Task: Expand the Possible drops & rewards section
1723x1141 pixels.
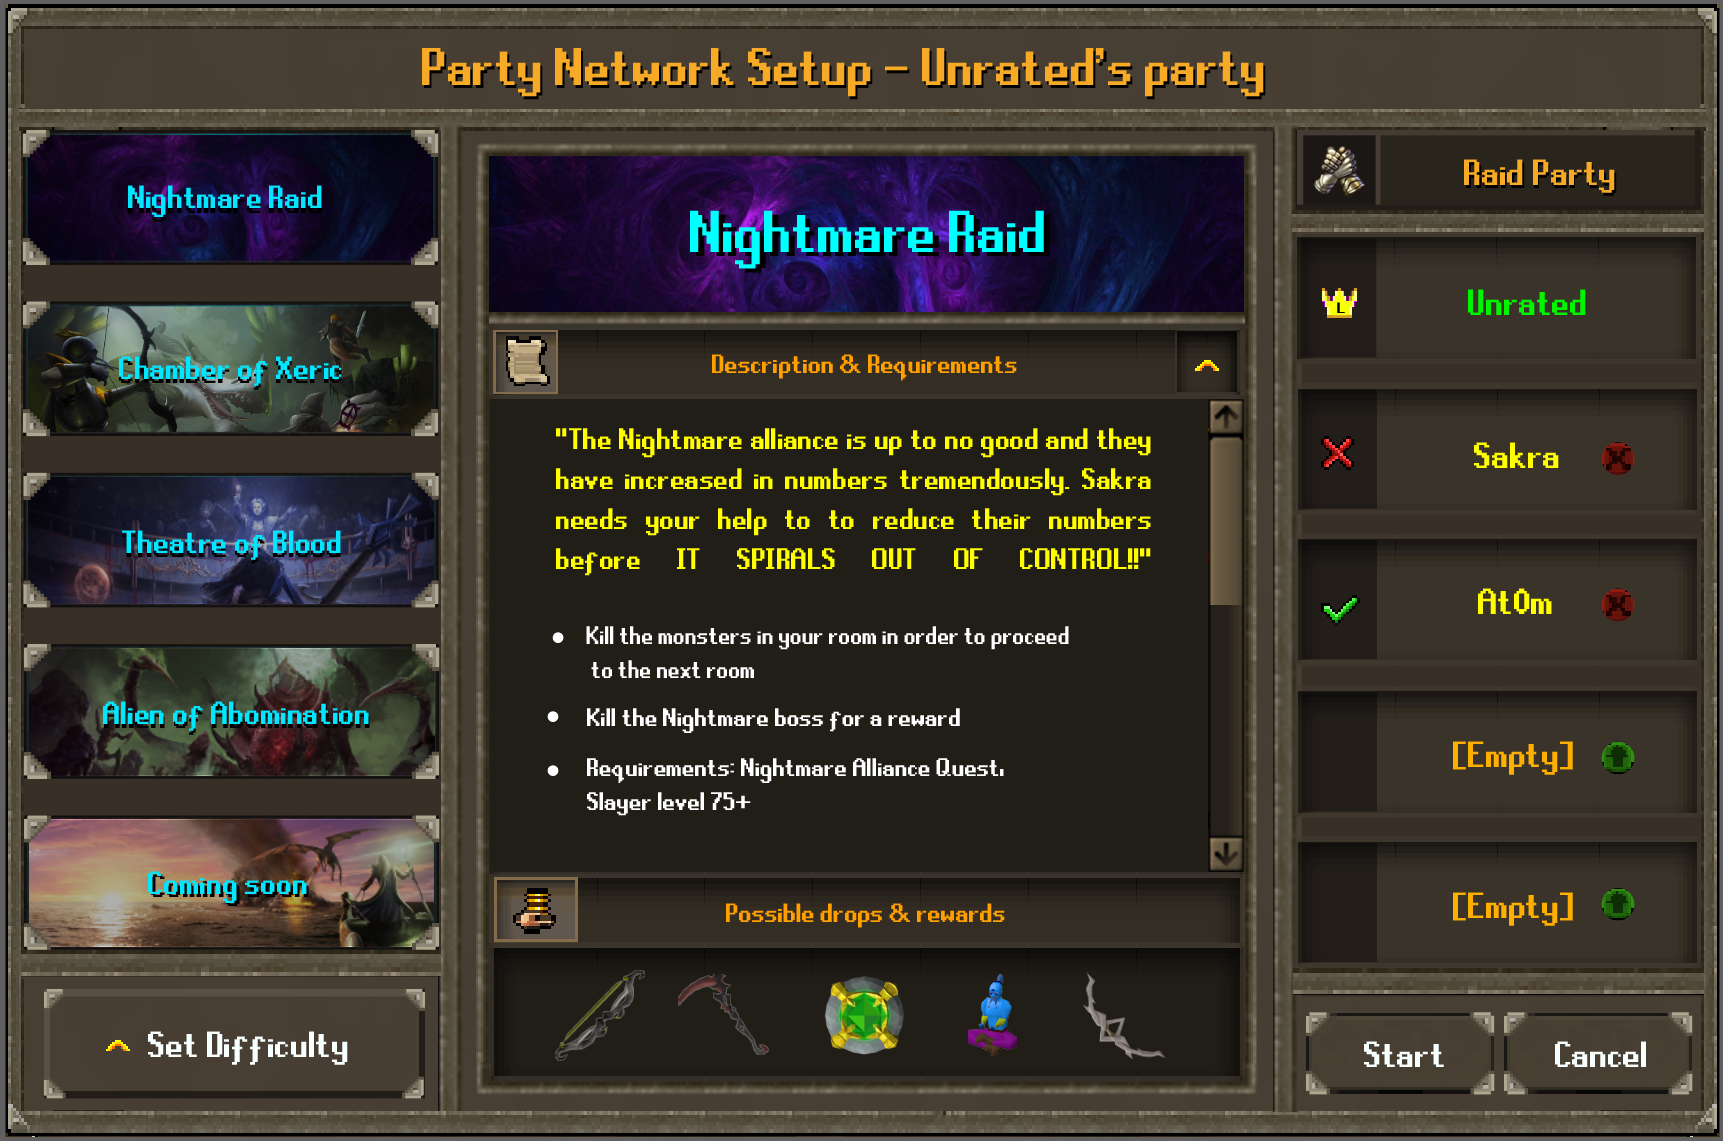Action: pos(866,912)
